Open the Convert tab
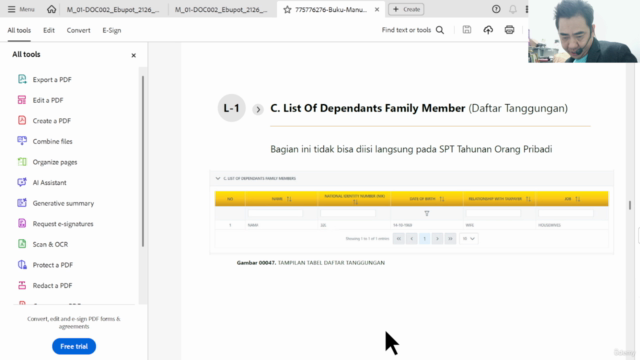 (x=78, y=30)
